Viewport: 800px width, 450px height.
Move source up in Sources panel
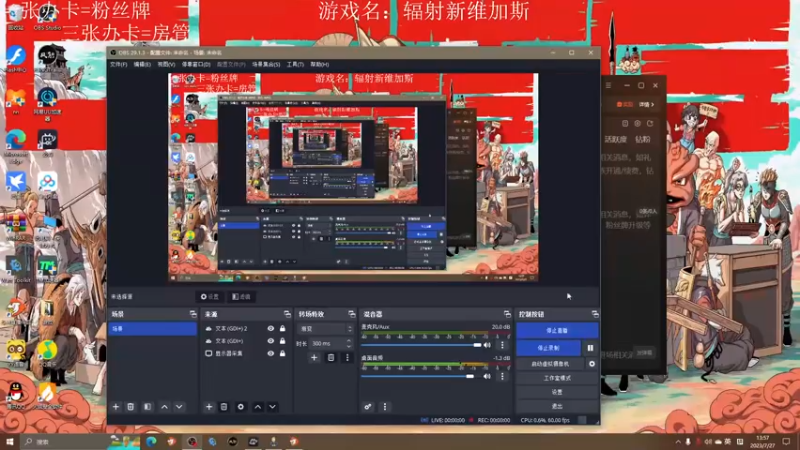click(x=258, y=407)
